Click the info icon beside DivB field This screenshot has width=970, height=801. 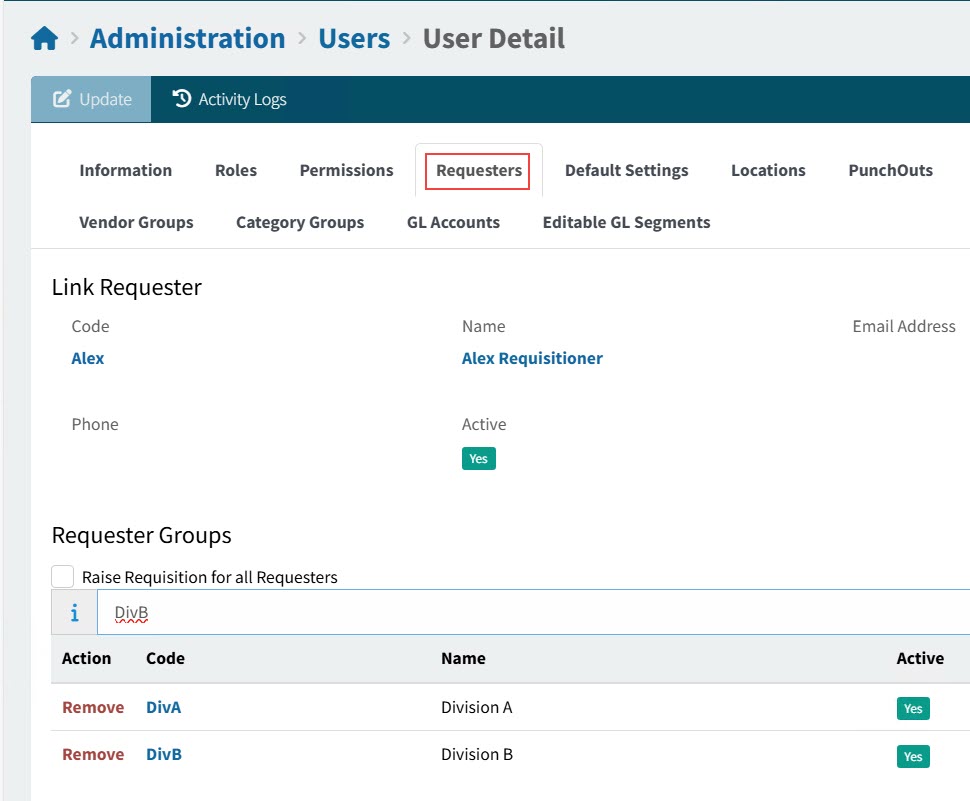(74, 613)
